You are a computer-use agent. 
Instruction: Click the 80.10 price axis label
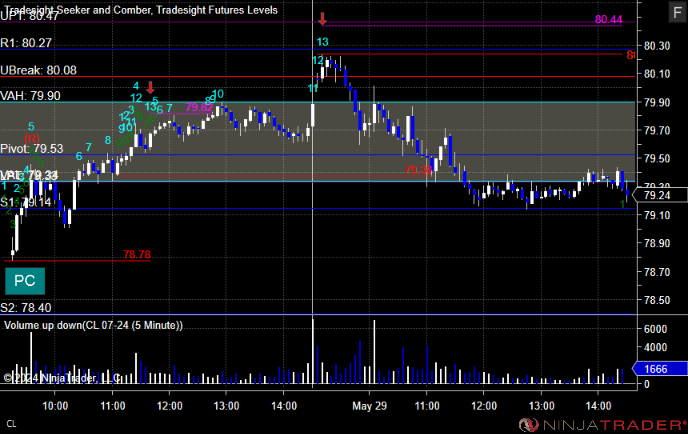click(x=657, y=74)
